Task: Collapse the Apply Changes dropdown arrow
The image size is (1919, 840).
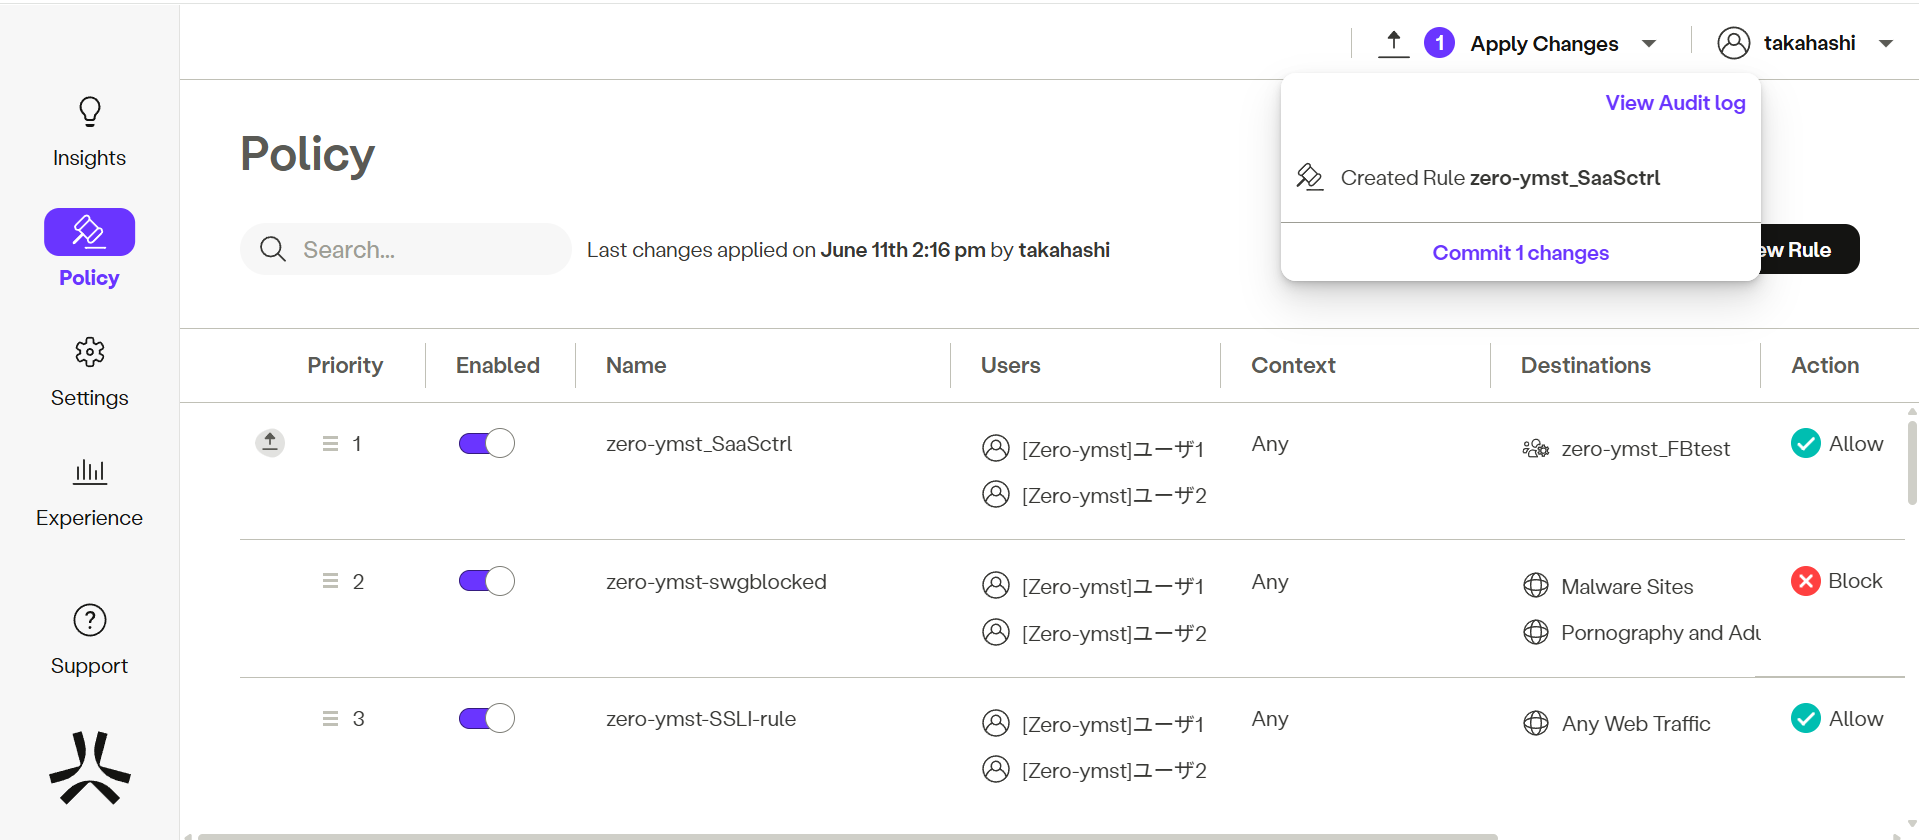Action: coord(1649,44)
